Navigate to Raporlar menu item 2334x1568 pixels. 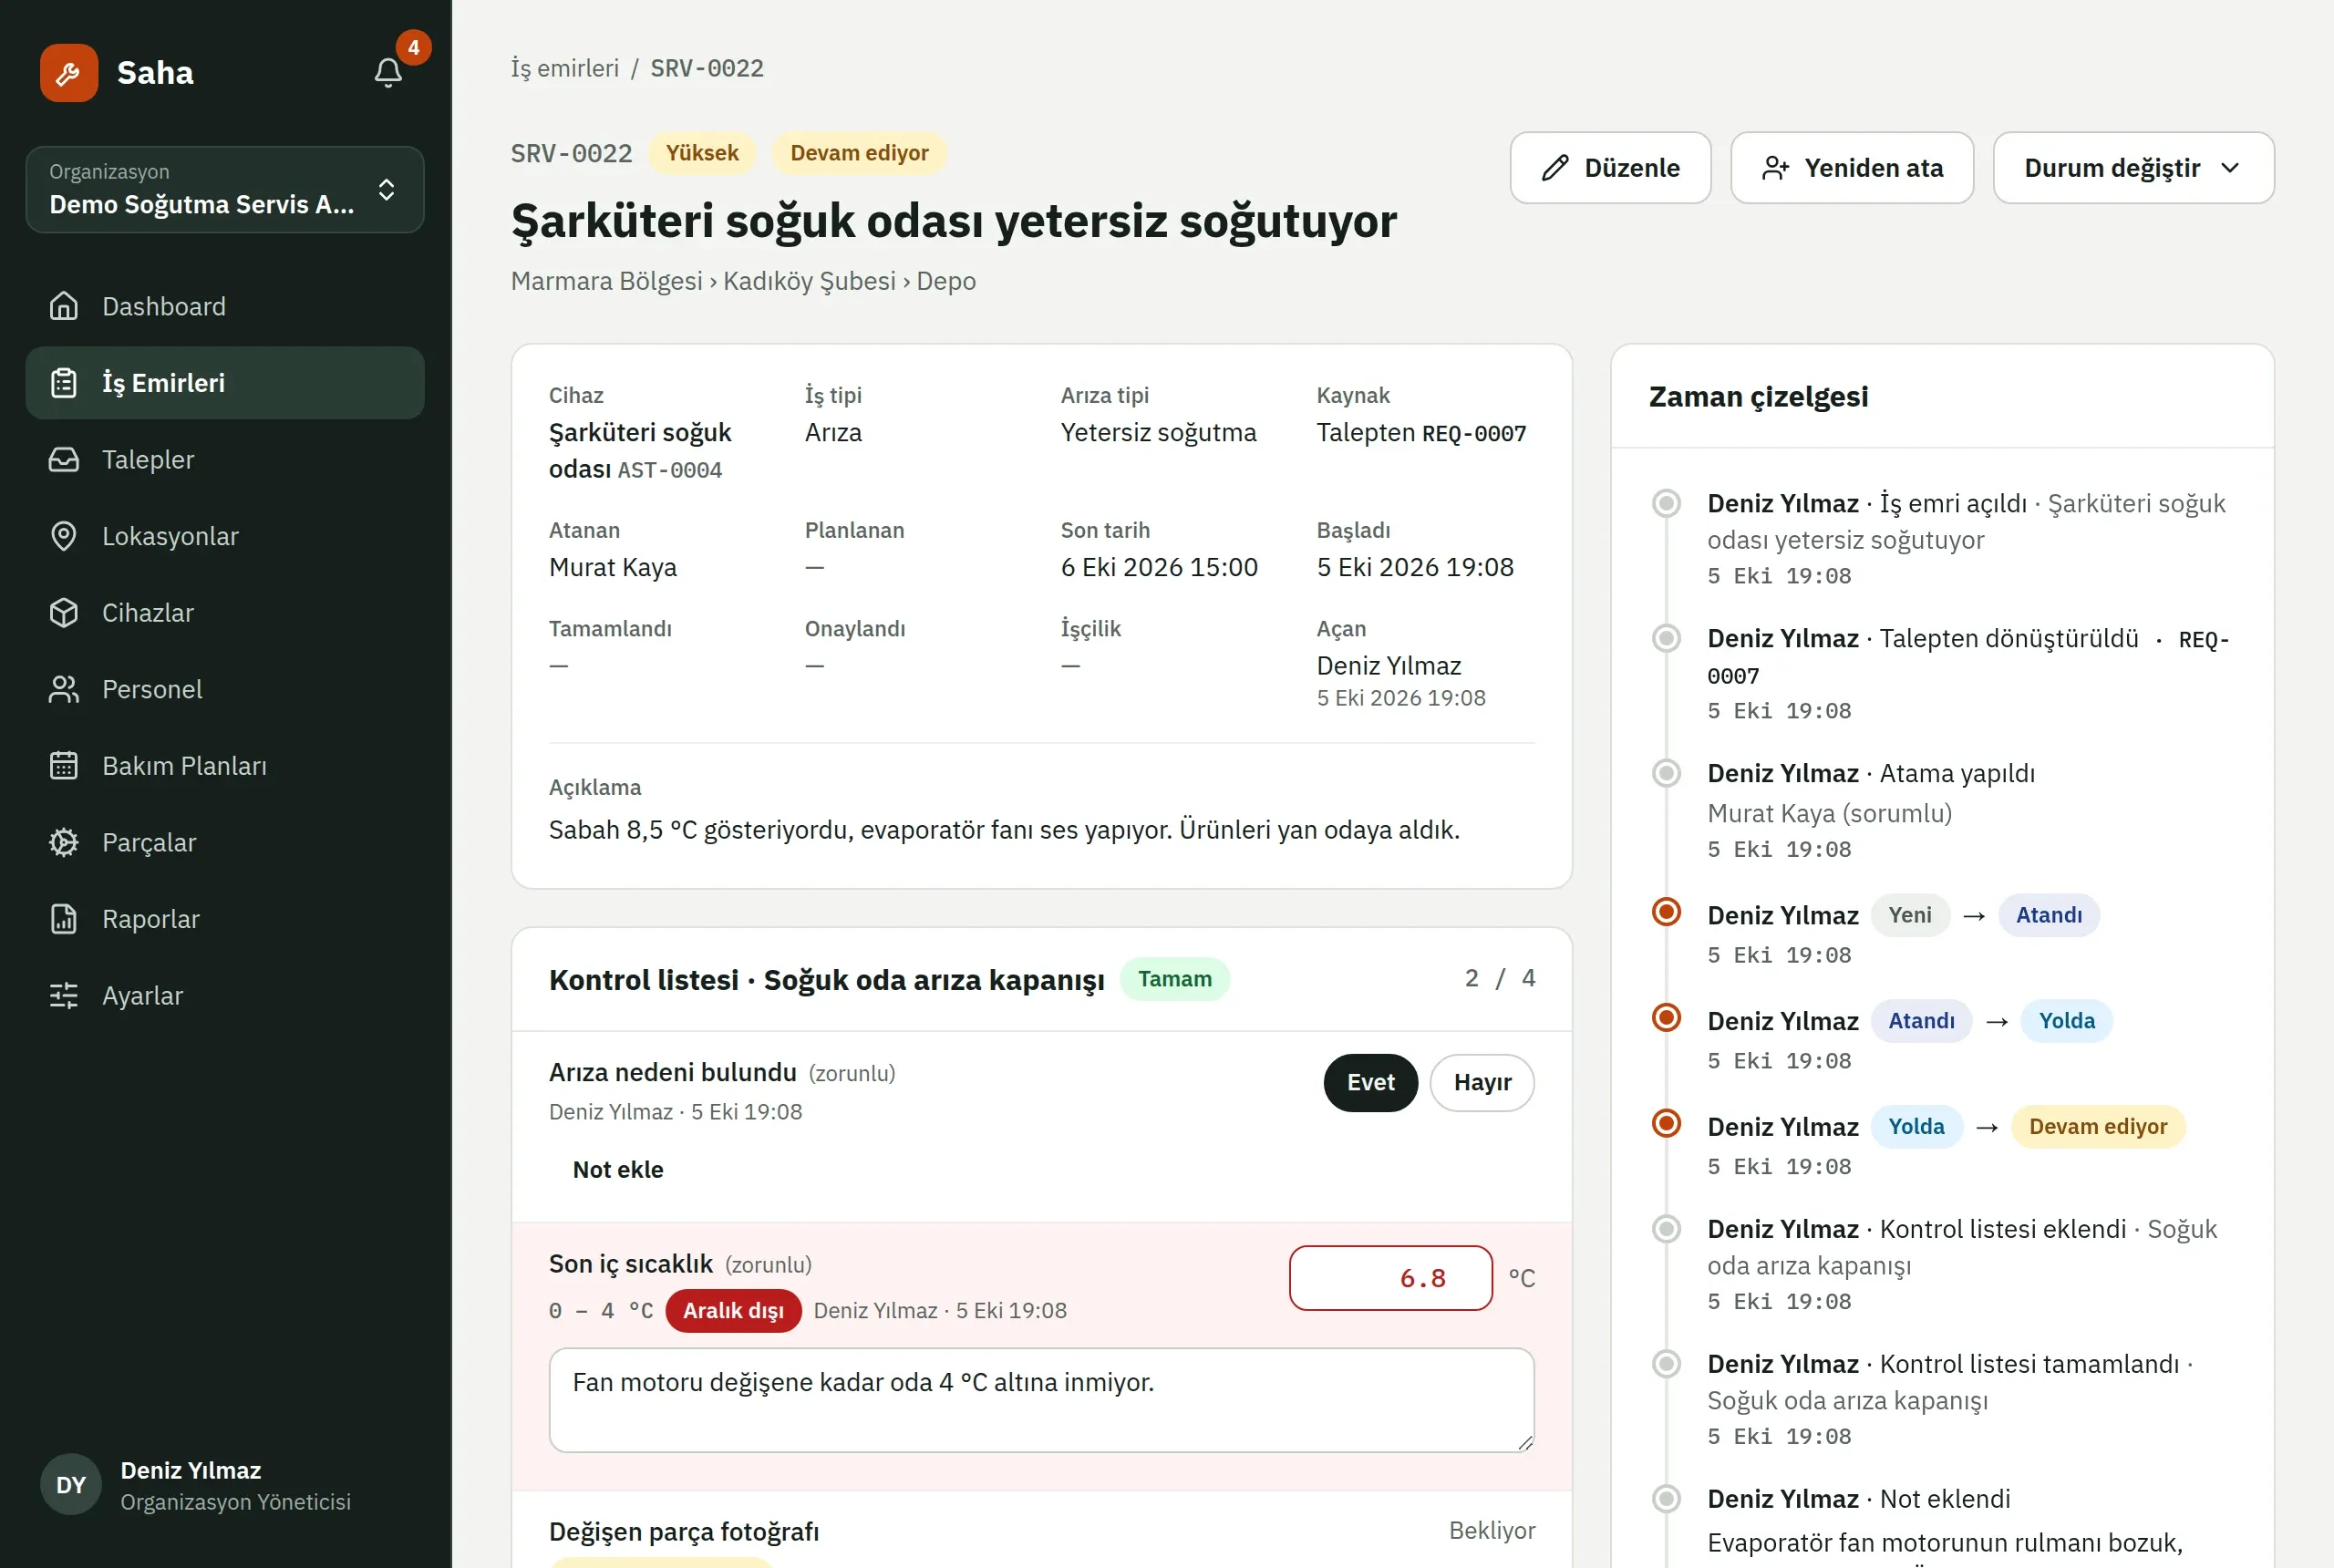coord(225,919)
